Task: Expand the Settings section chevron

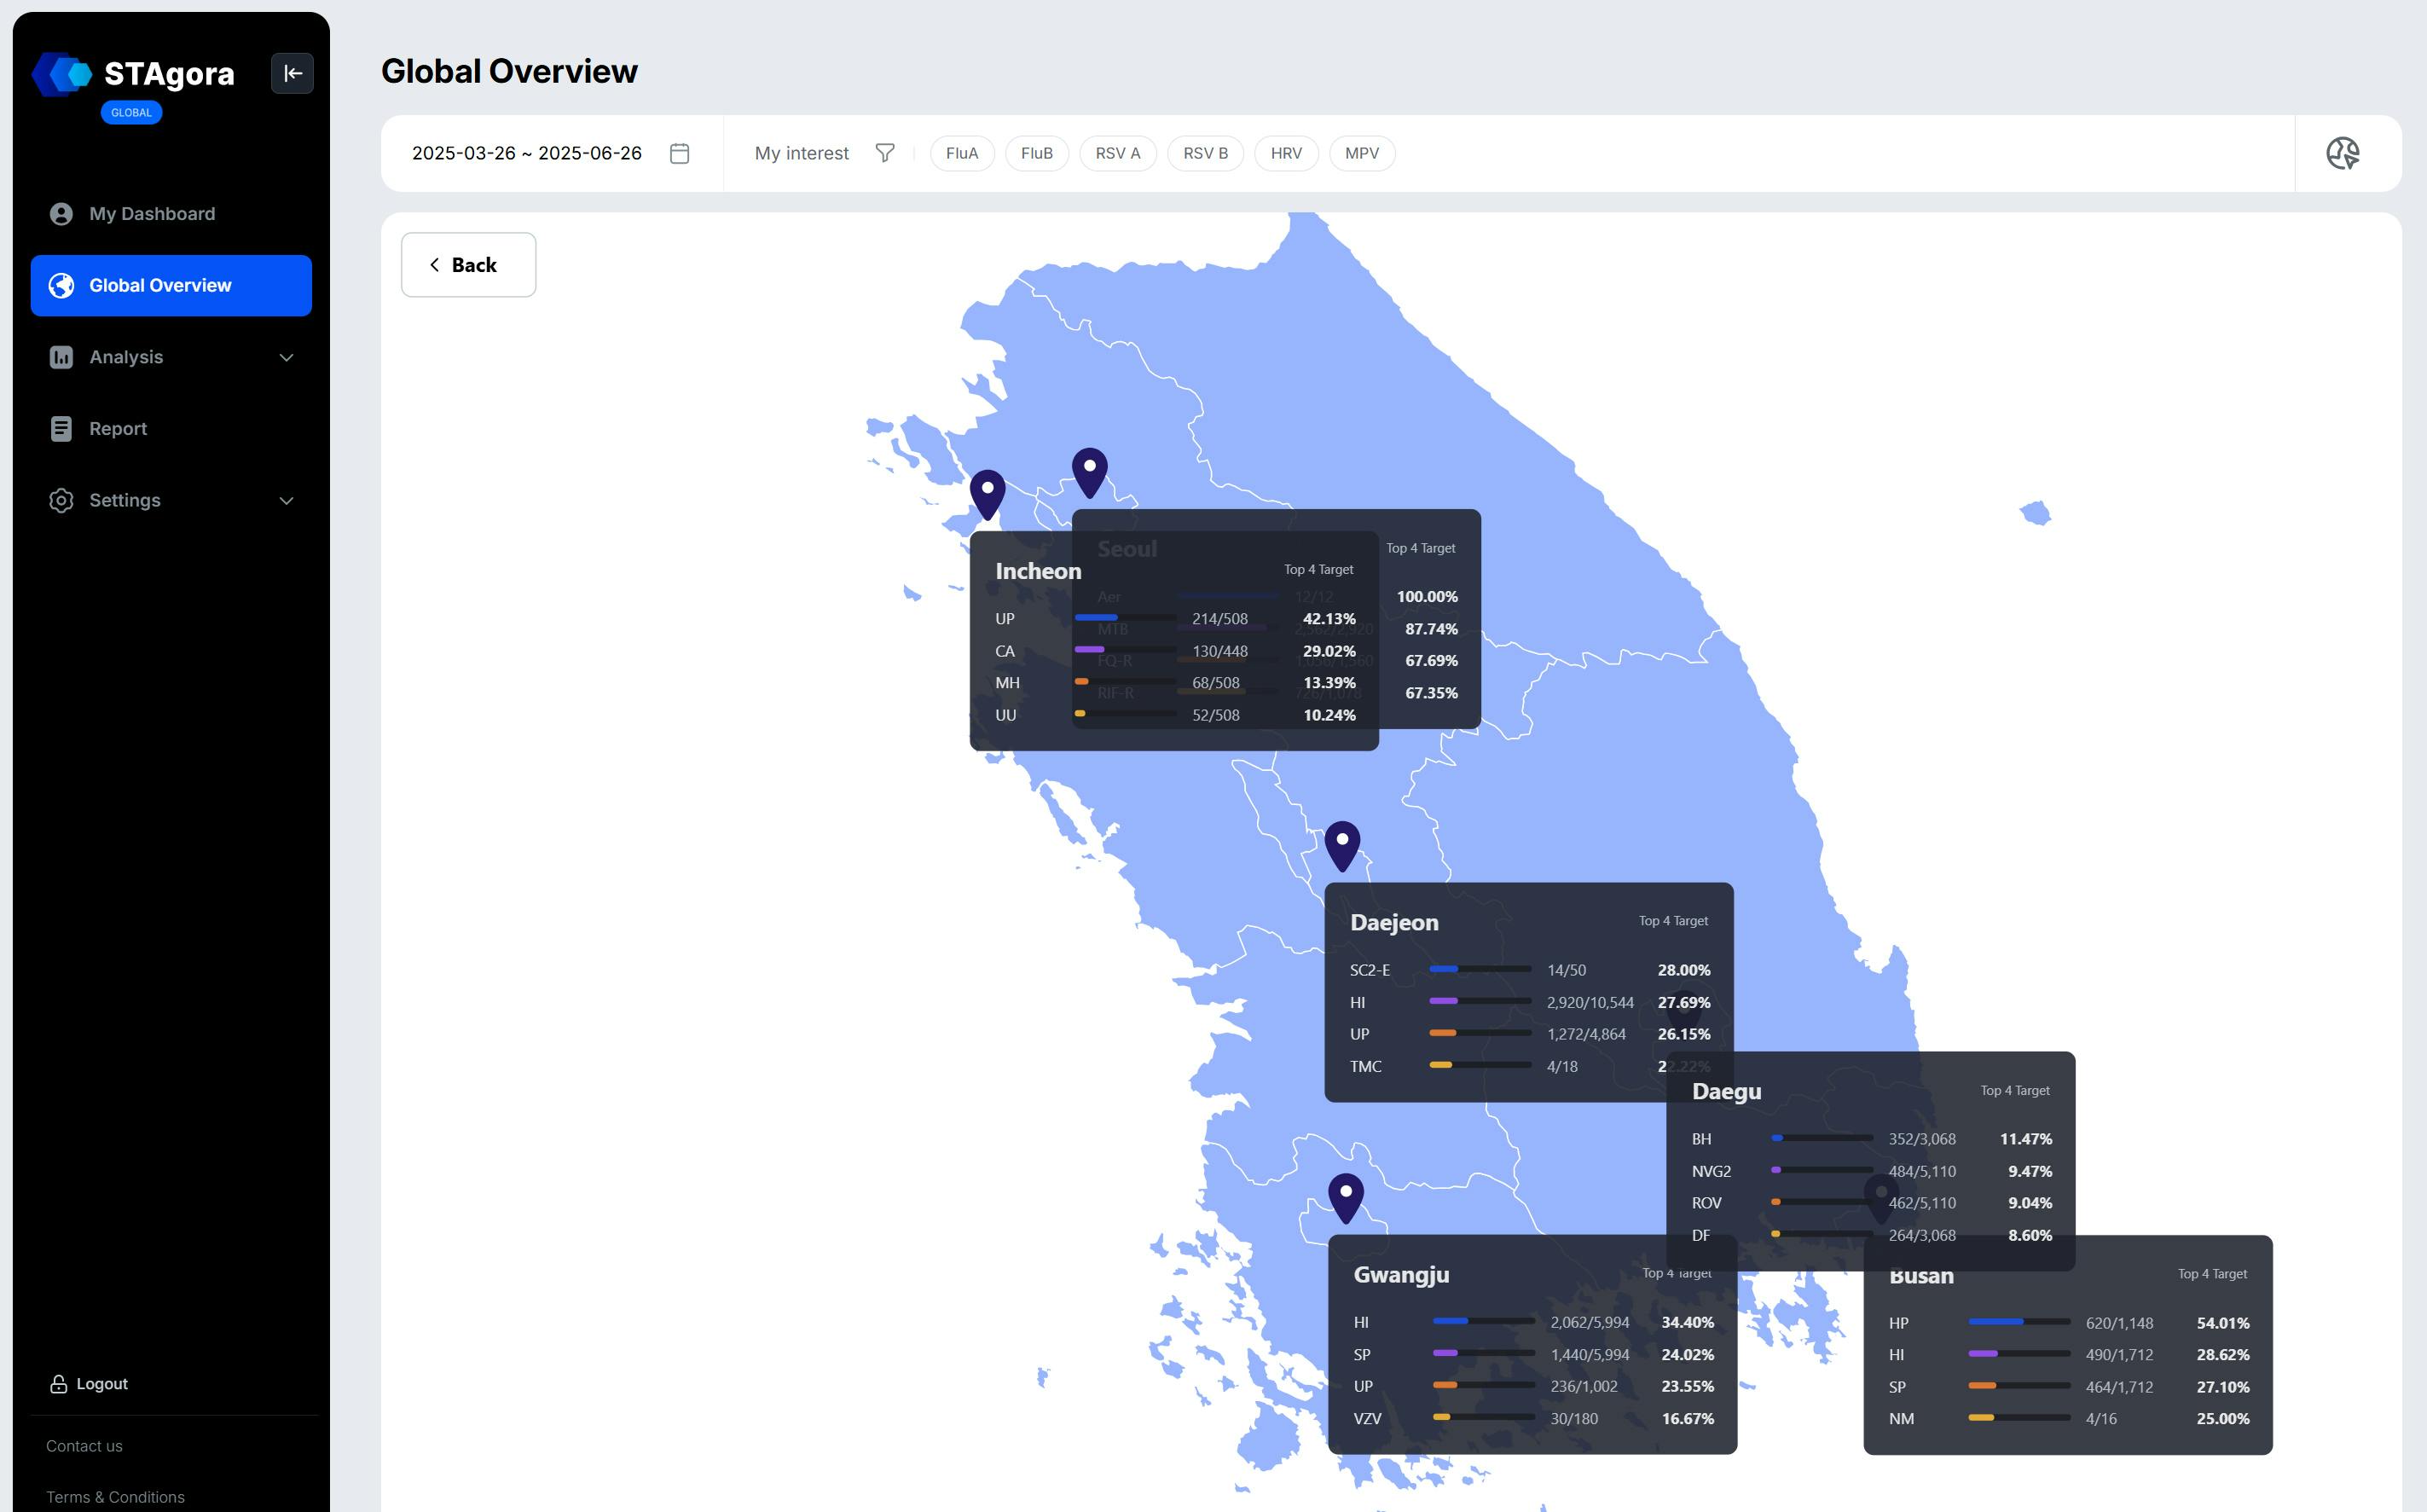Action: (287, 500)
